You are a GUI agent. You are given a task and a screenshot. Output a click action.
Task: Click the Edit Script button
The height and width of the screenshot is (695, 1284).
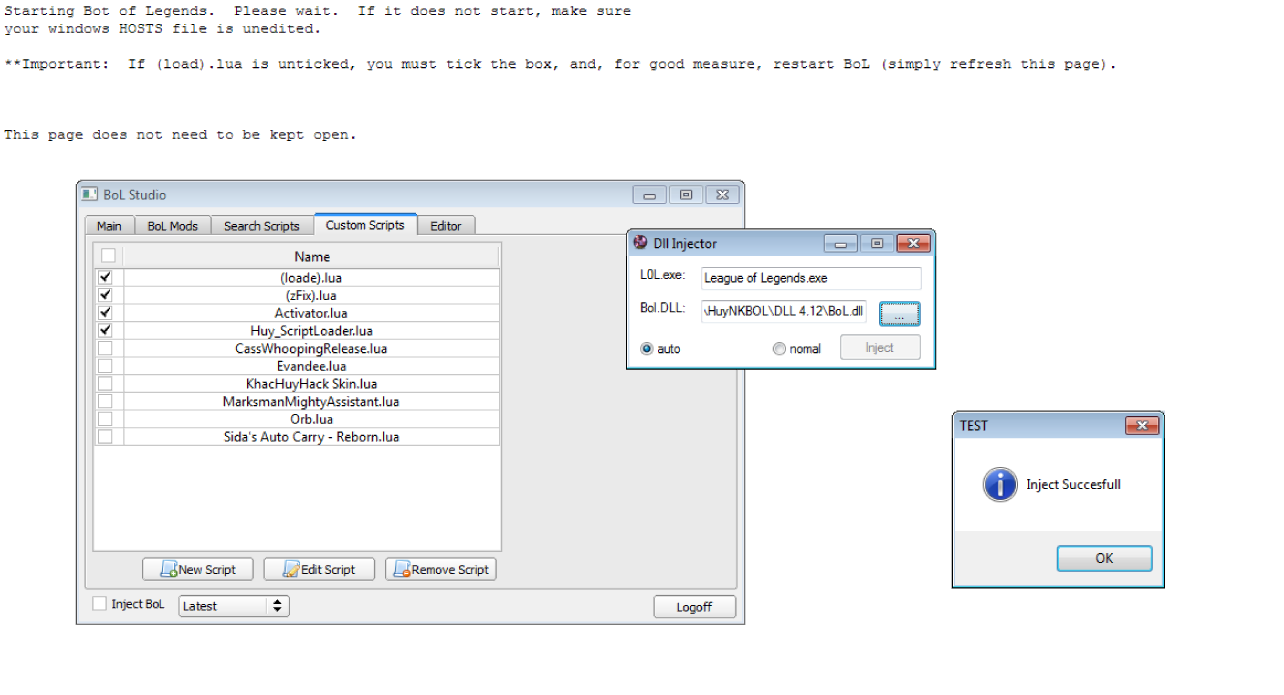[319, 569]
